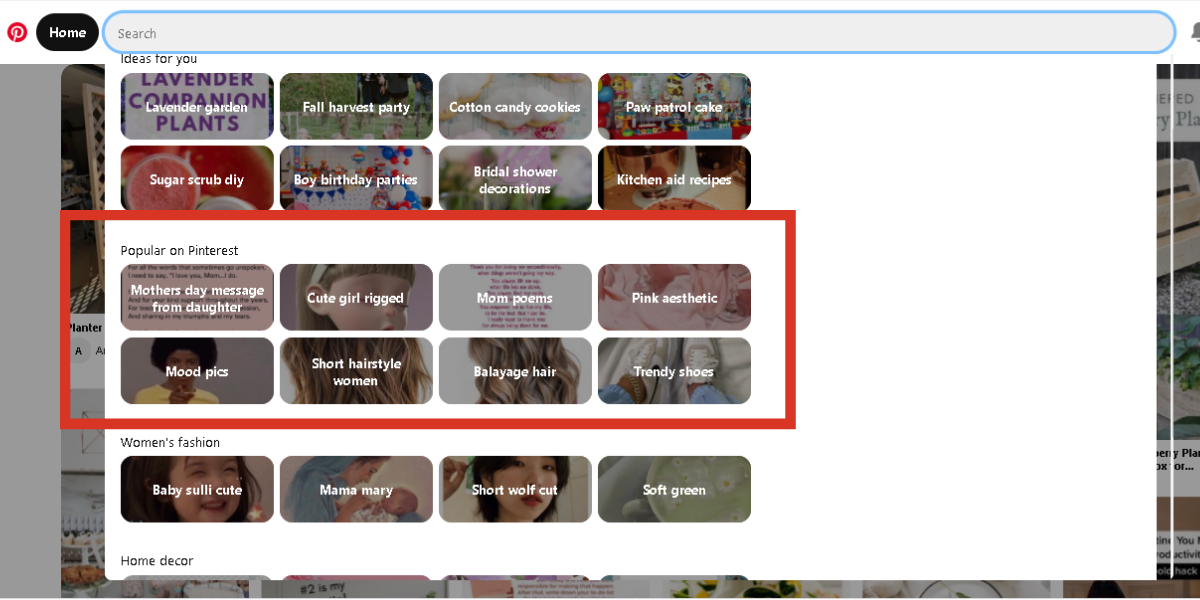Select the Lavender garden idea tile
The width and height of the screenshot is (1200, 600).
(x=197, y=106)
